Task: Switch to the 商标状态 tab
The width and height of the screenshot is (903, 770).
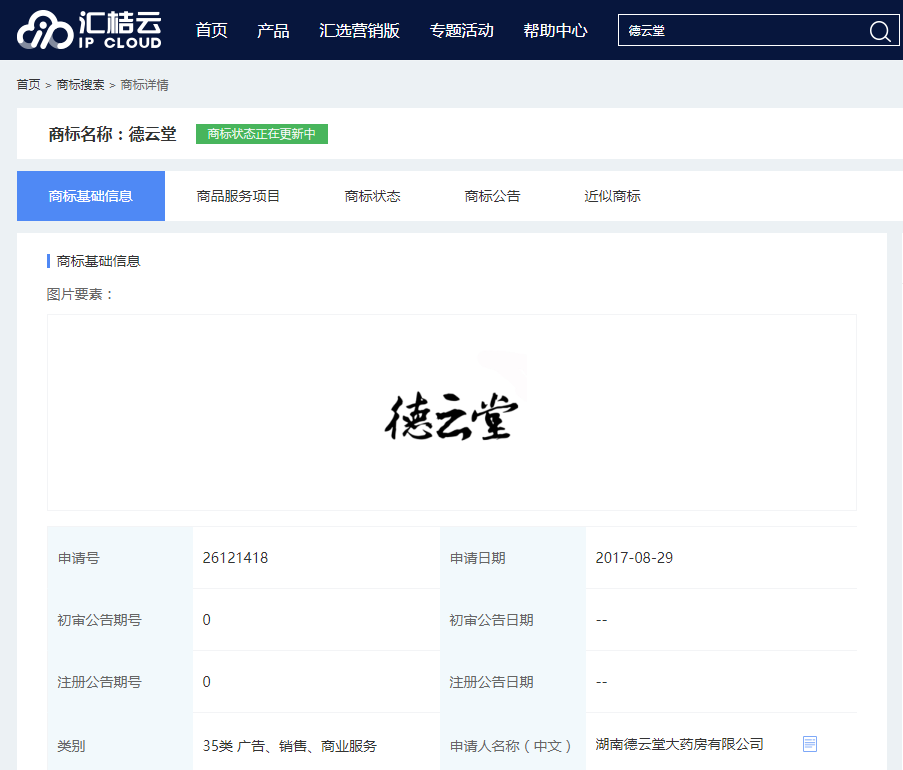Action: coord(372,196)
